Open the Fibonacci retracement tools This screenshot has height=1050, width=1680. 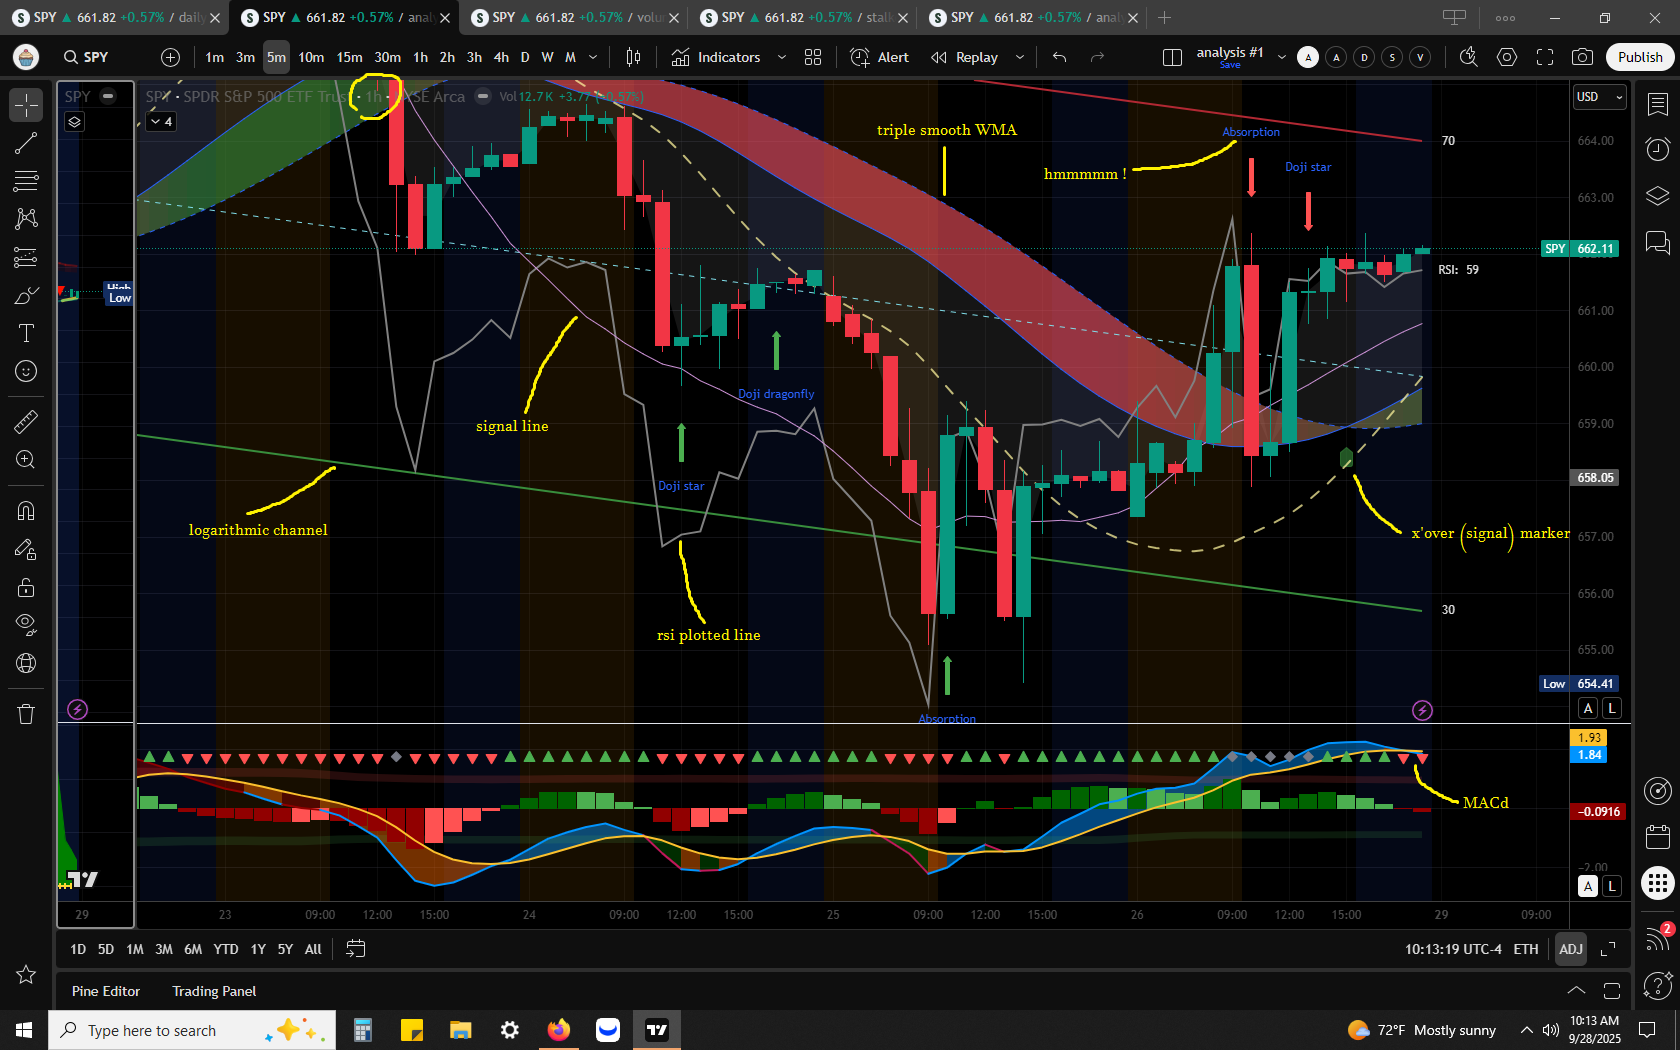tap(26, 181)
